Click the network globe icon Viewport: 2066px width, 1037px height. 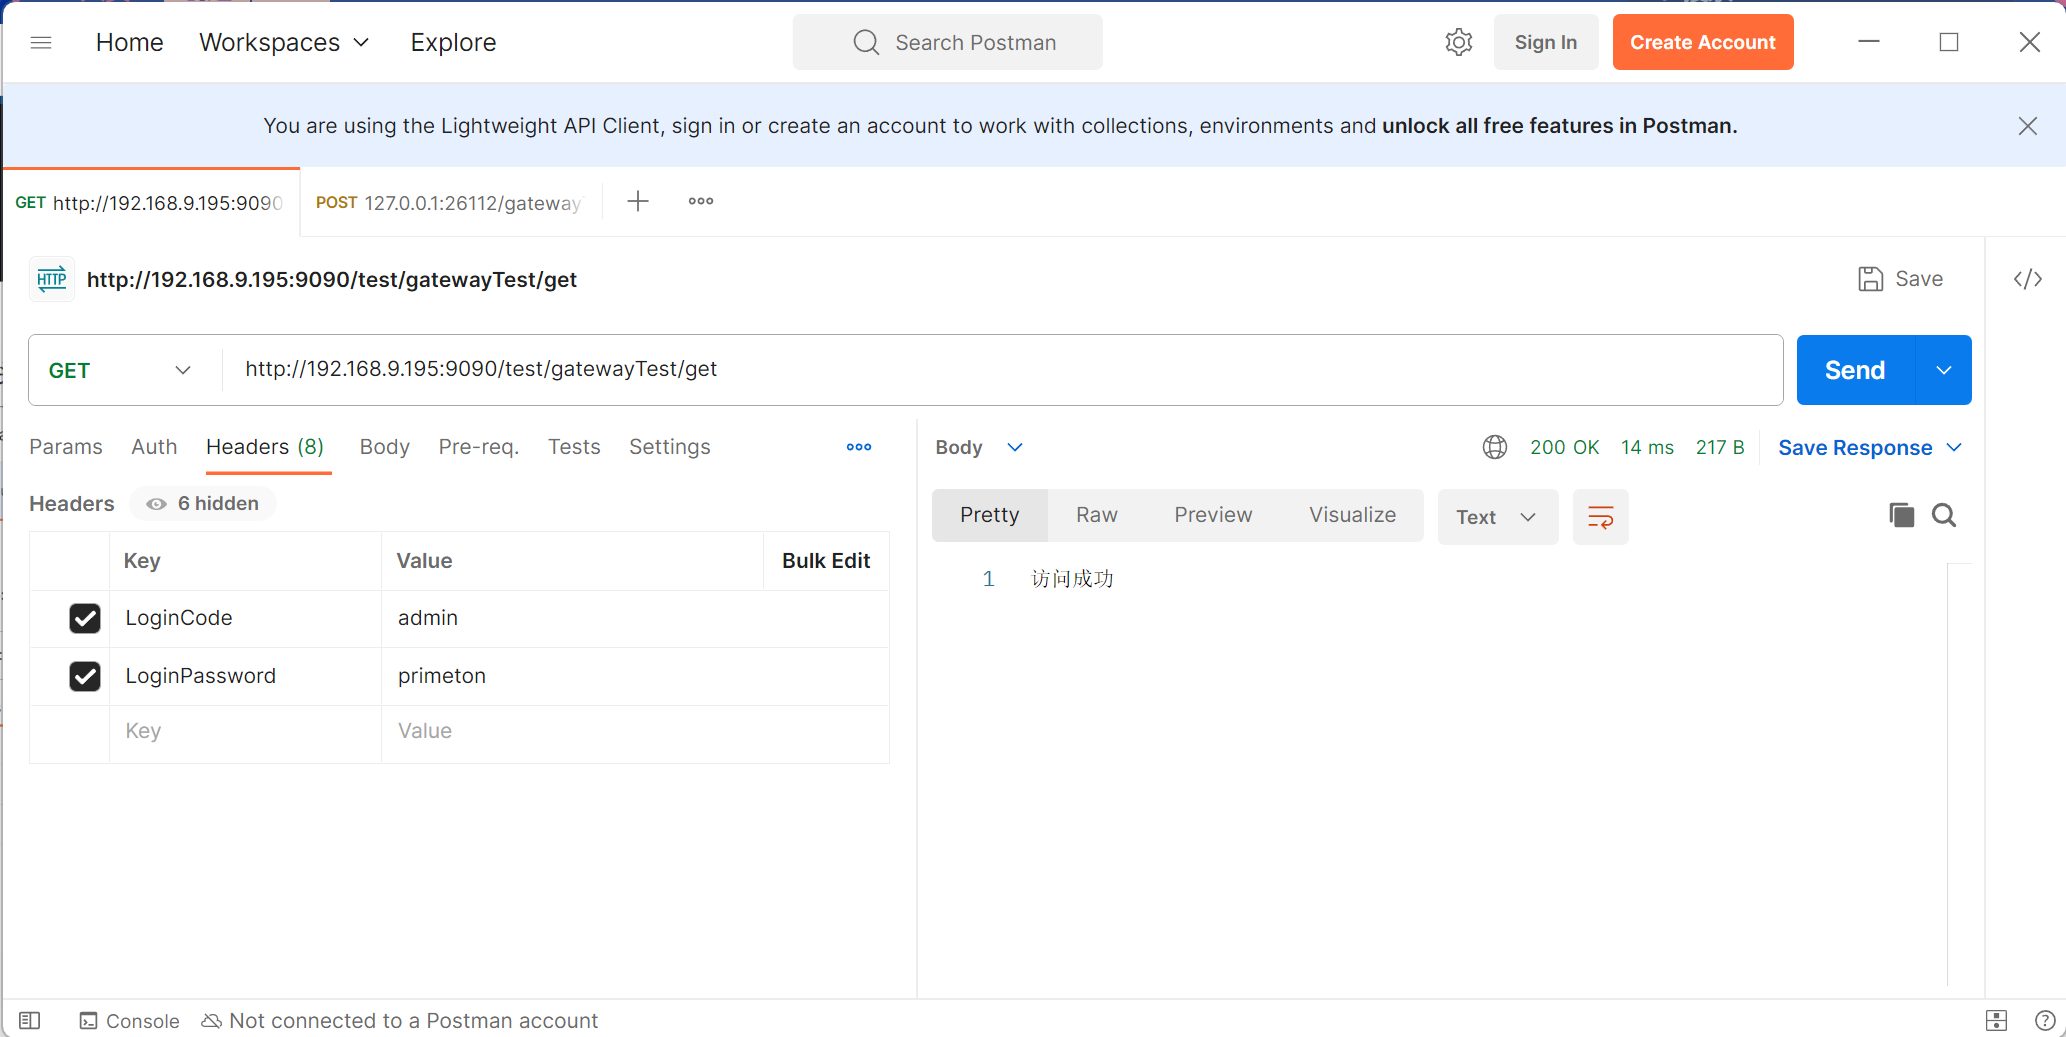point(1494,447)
